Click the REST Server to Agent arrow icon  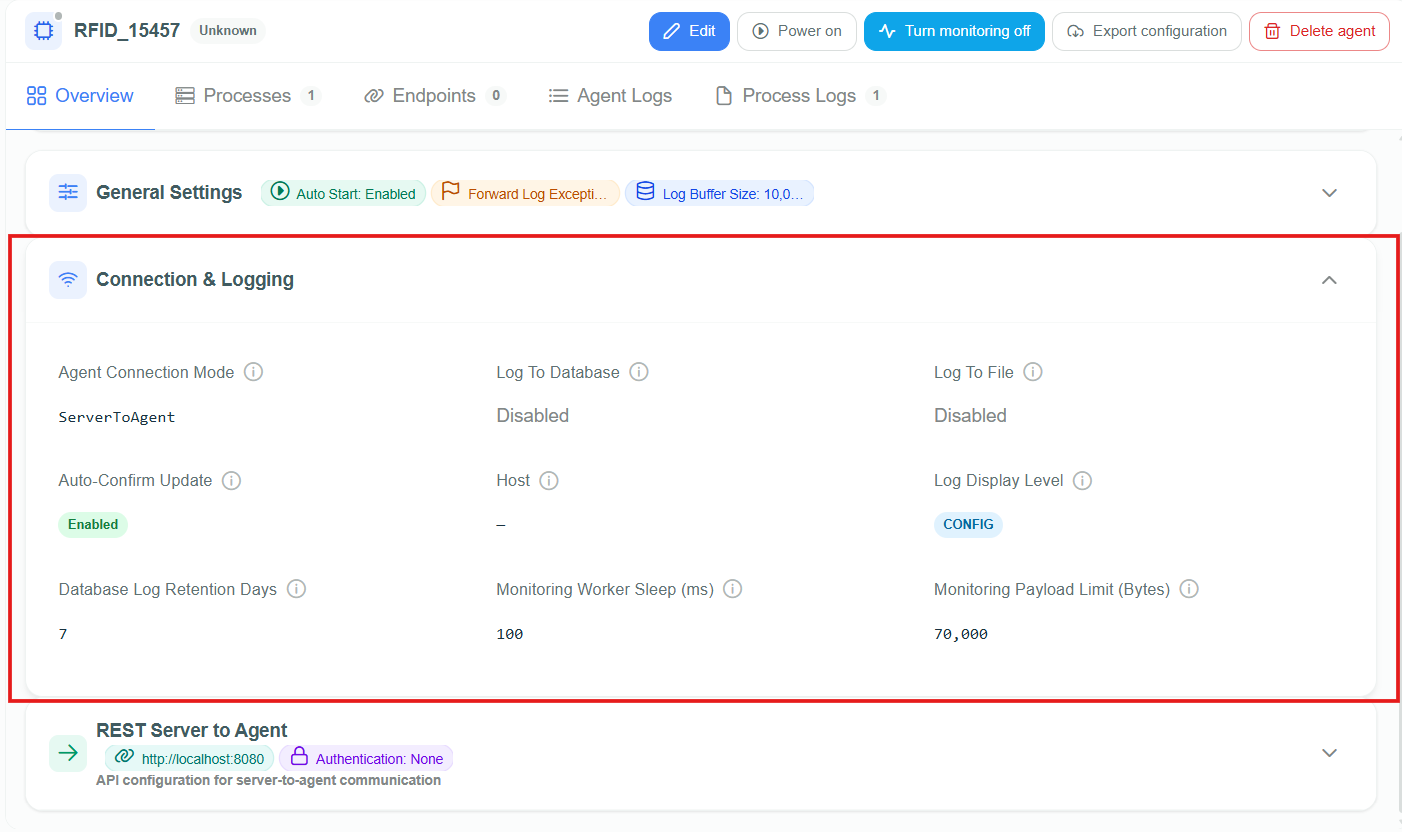68,753
